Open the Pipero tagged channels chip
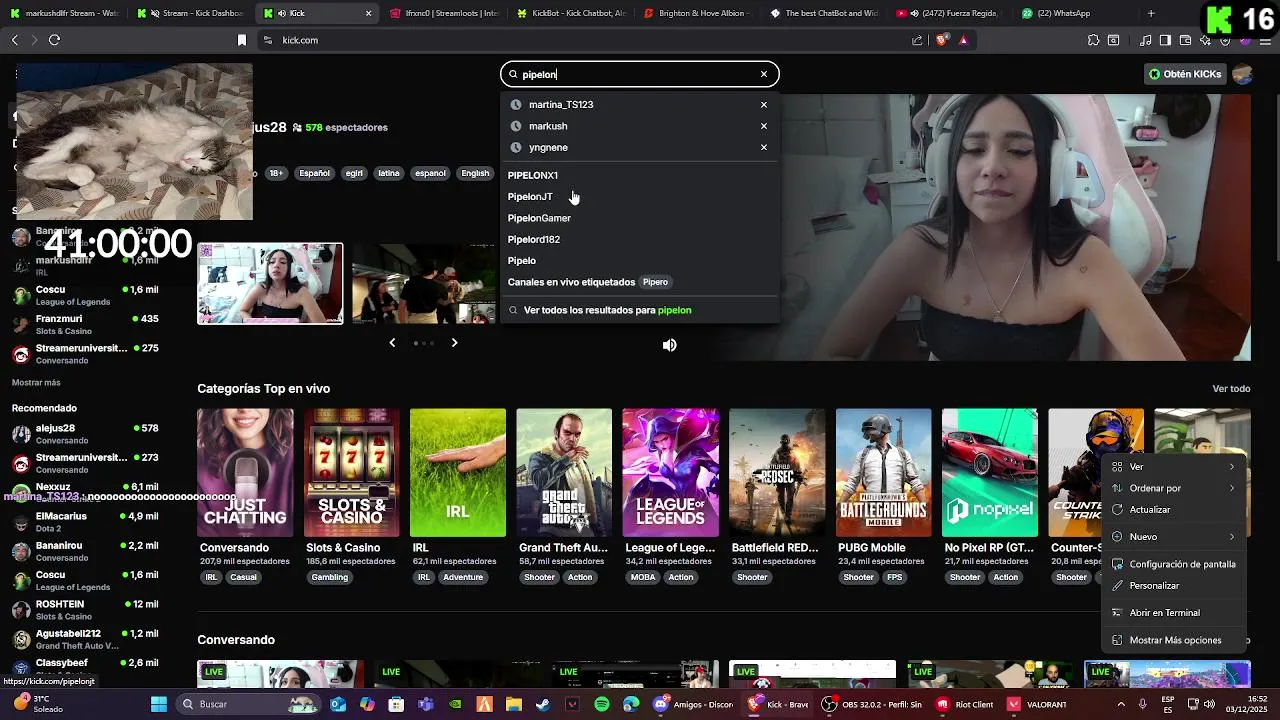 coord(655,282)
